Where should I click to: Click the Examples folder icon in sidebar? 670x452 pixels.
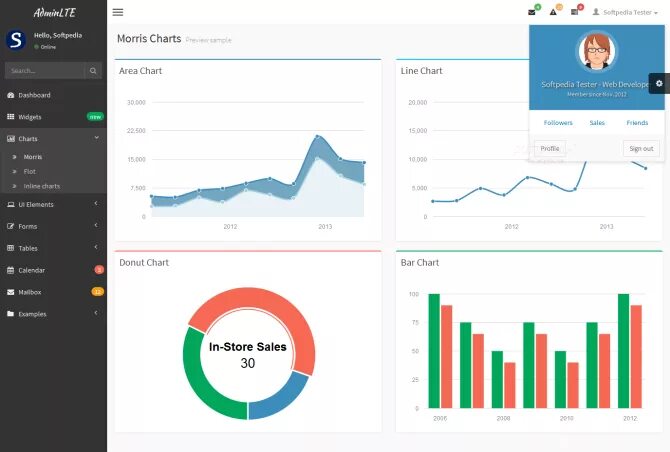11,314
